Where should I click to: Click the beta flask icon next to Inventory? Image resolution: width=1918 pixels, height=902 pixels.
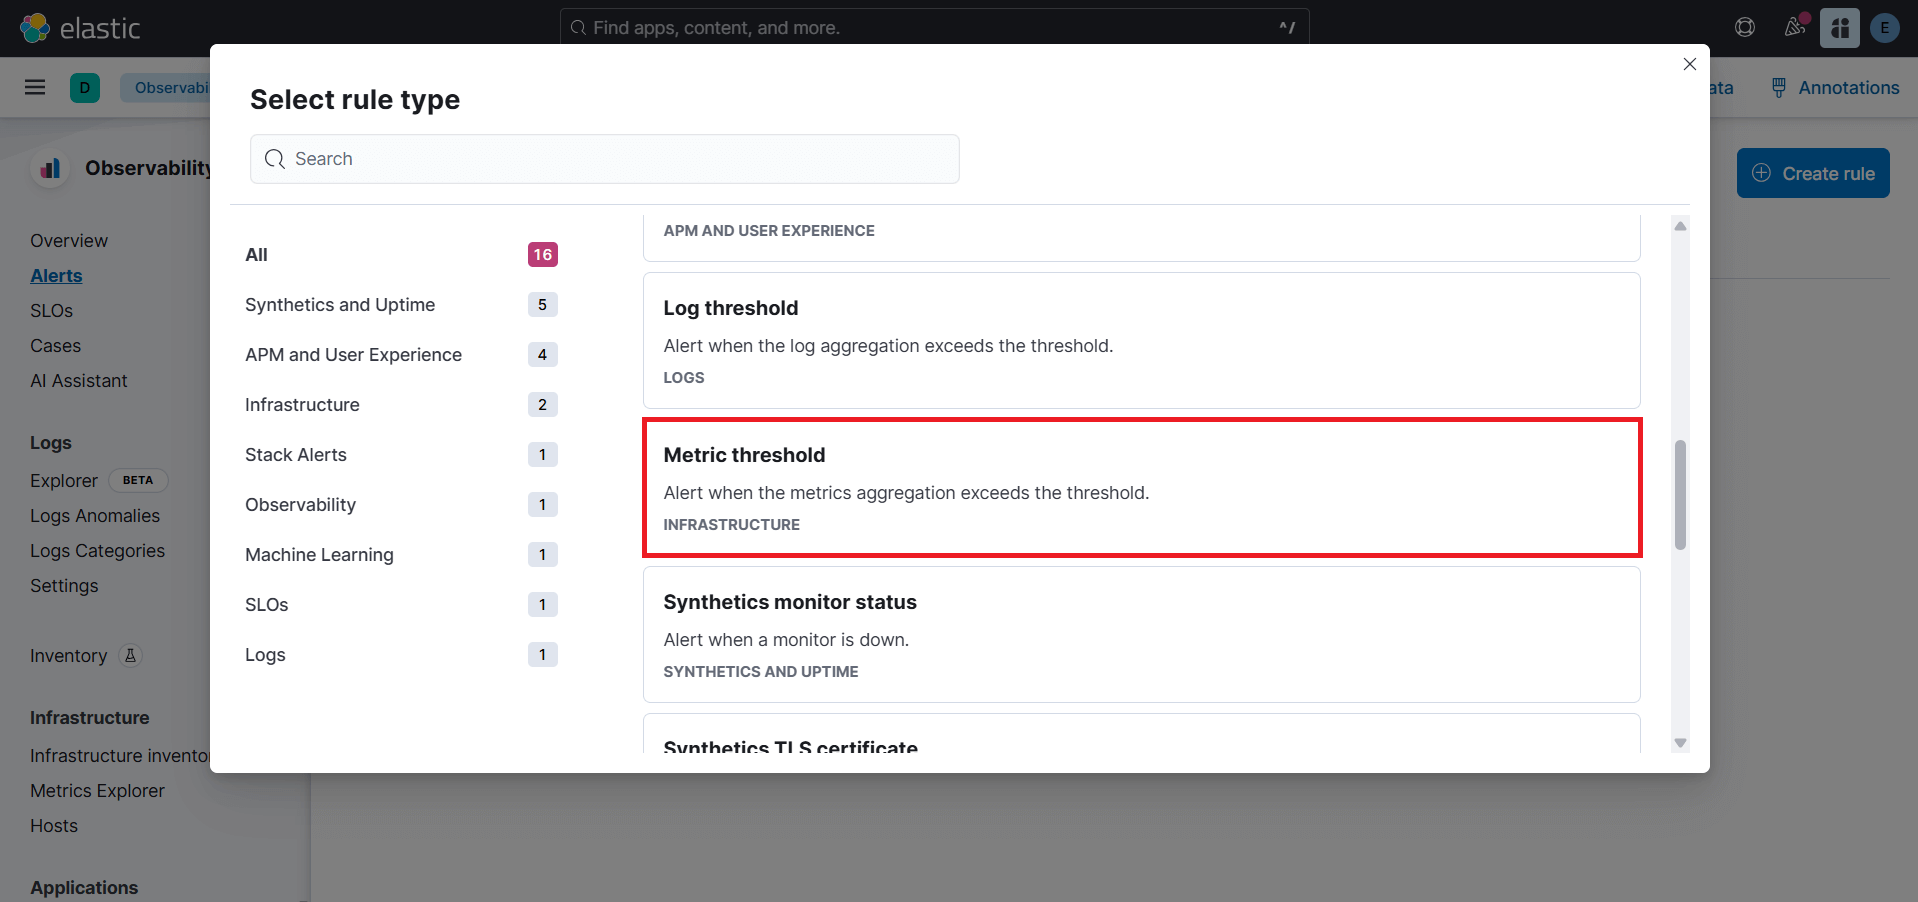pyautogui.click(x=130, y=656)
